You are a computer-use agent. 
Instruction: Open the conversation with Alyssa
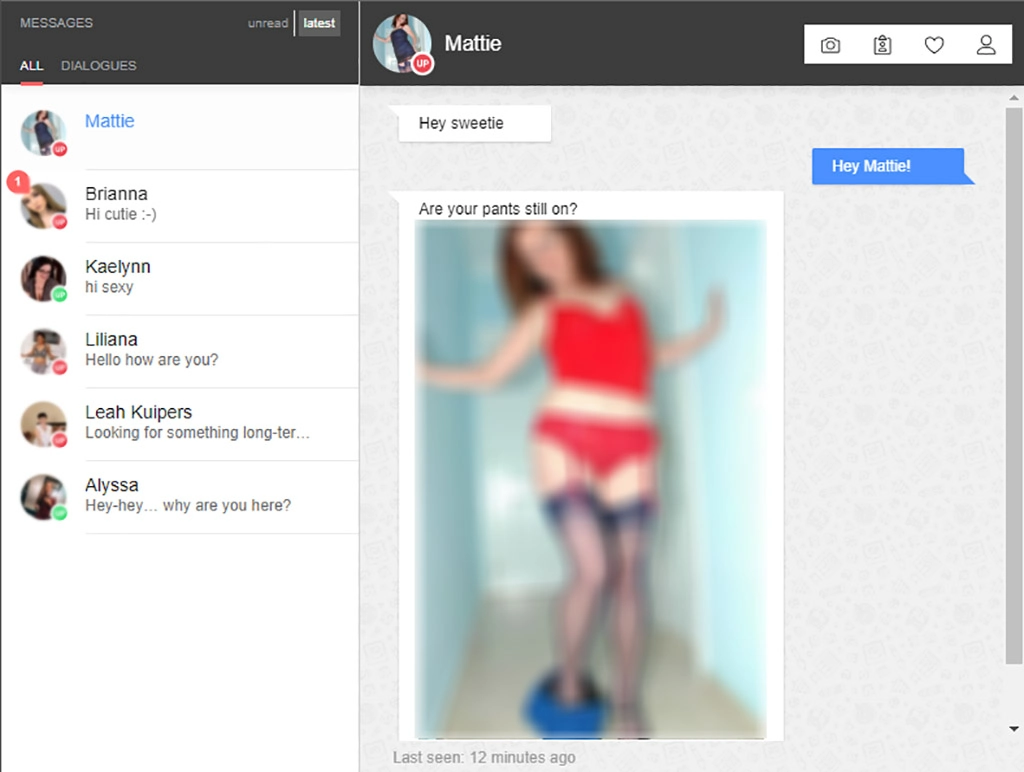(x=180, y=497)
